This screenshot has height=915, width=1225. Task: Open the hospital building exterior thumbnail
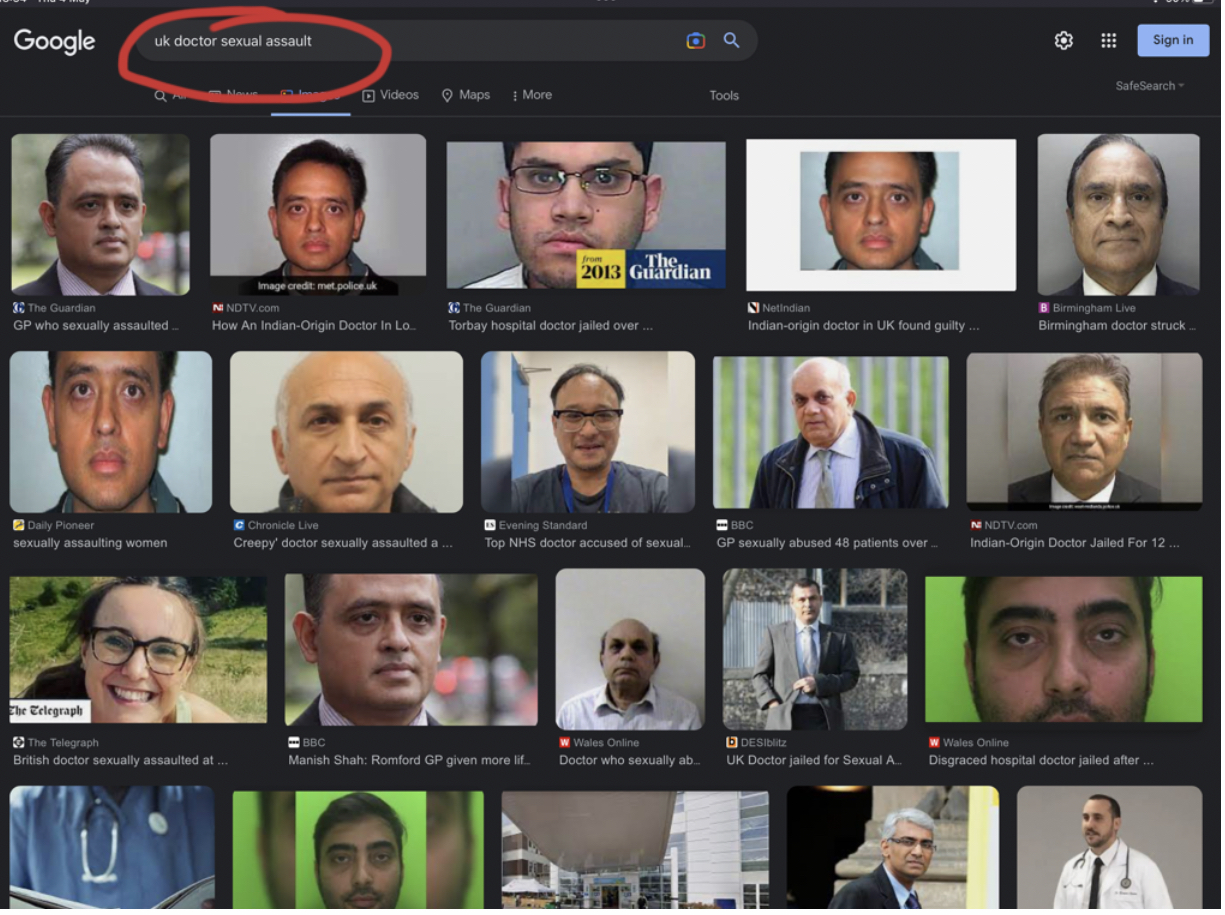point(635,850)
